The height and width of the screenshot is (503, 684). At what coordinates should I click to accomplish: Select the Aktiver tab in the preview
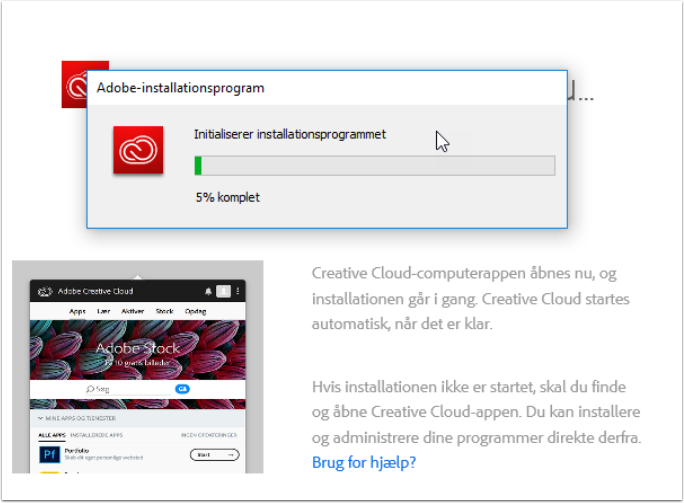pyautogui.click(x=133, y=311)
